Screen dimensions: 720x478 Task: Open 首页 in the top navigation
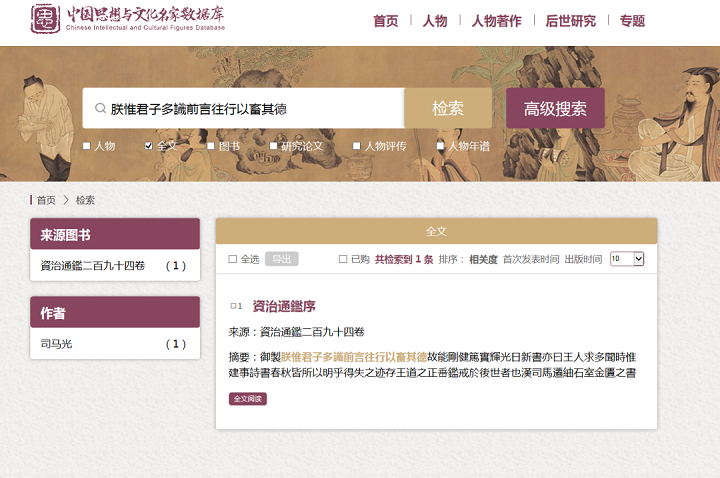[x=385, y=21]
